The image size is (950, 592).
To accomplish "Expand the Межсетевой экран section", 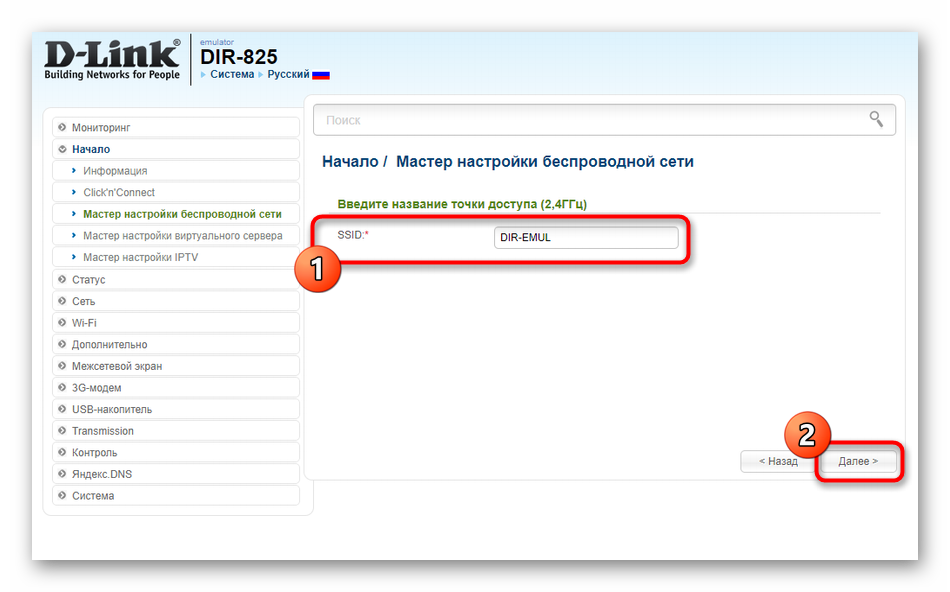I will tap(116, 366).
